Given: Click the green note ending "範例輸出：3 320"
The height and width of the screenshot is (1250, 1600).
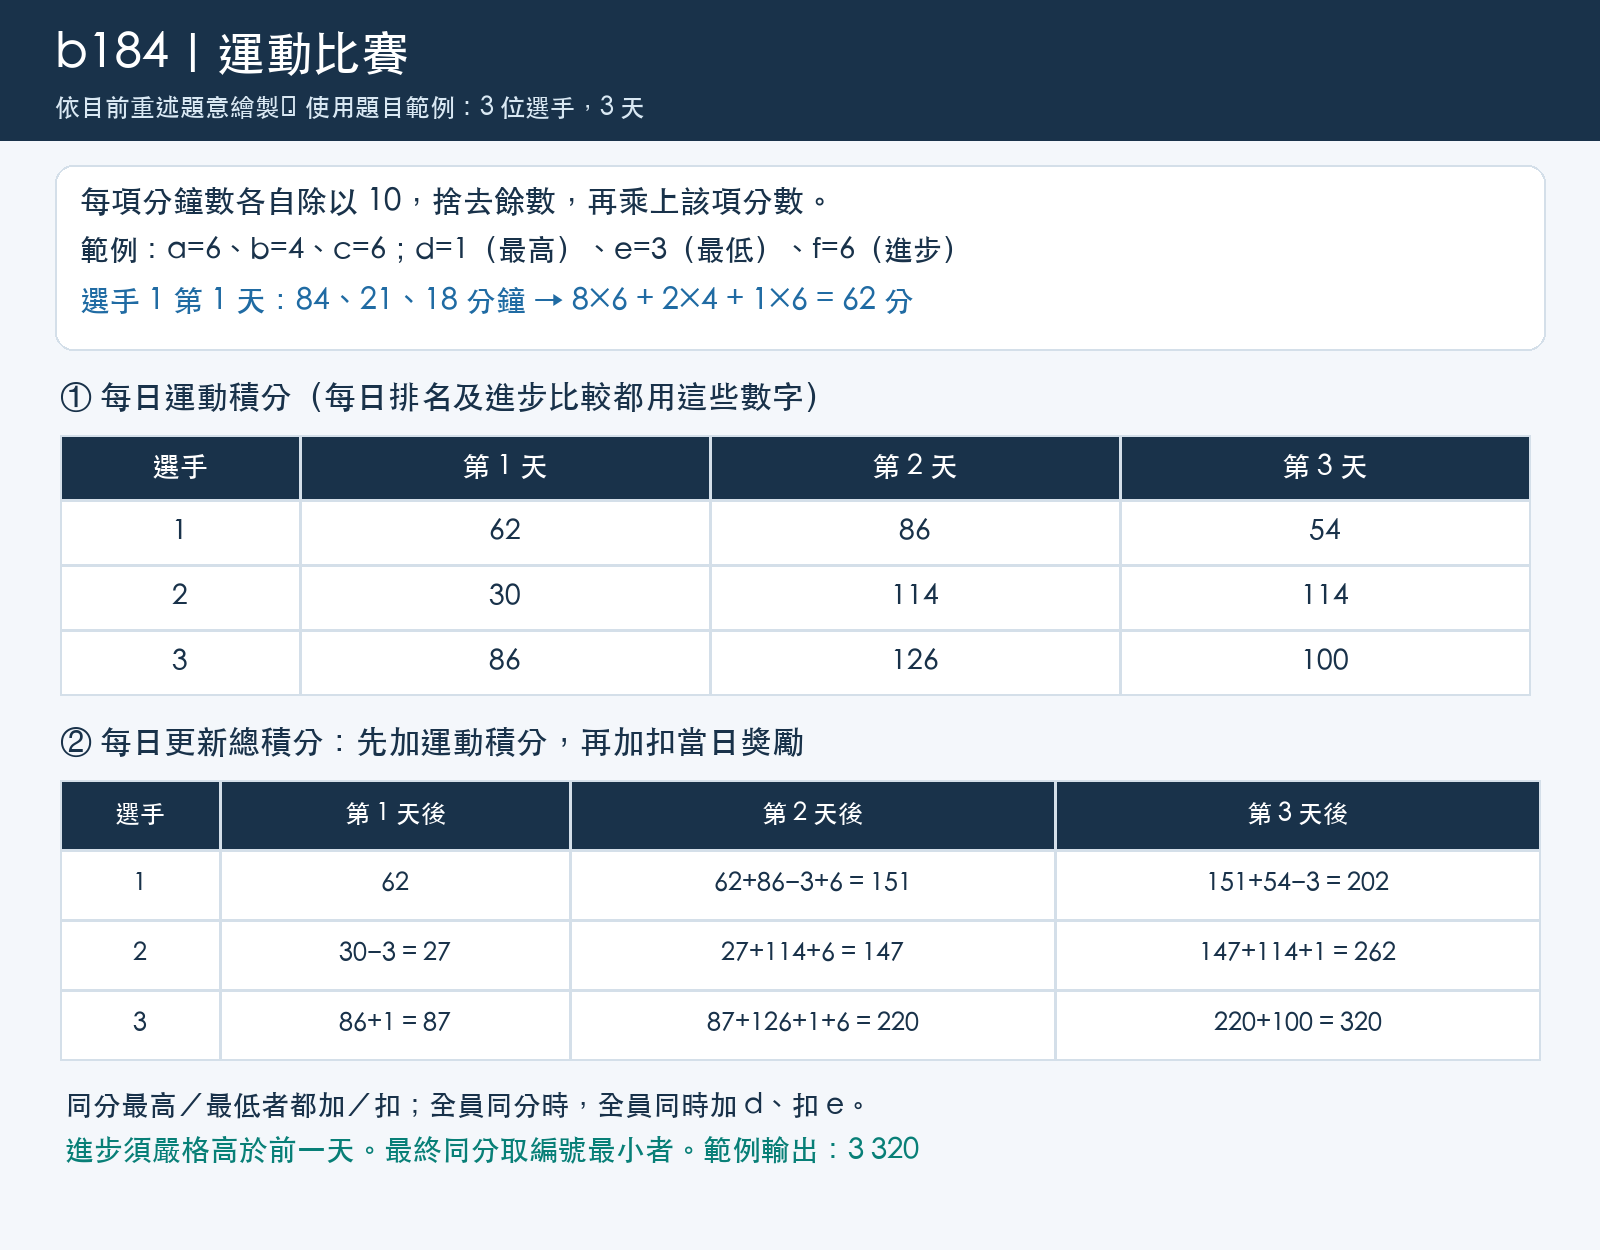Looking at the screenshot, I should click(x=493, y=1150).
